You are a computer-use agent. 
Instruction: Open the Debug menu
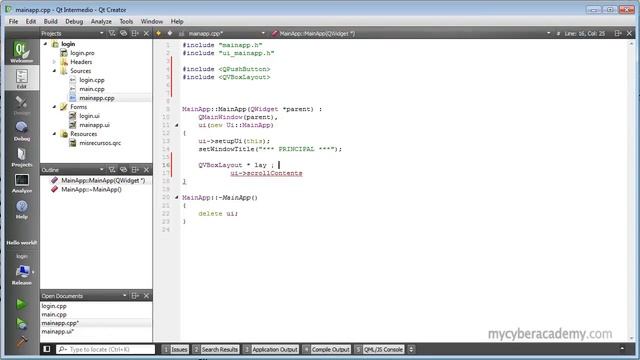point(74,21)
